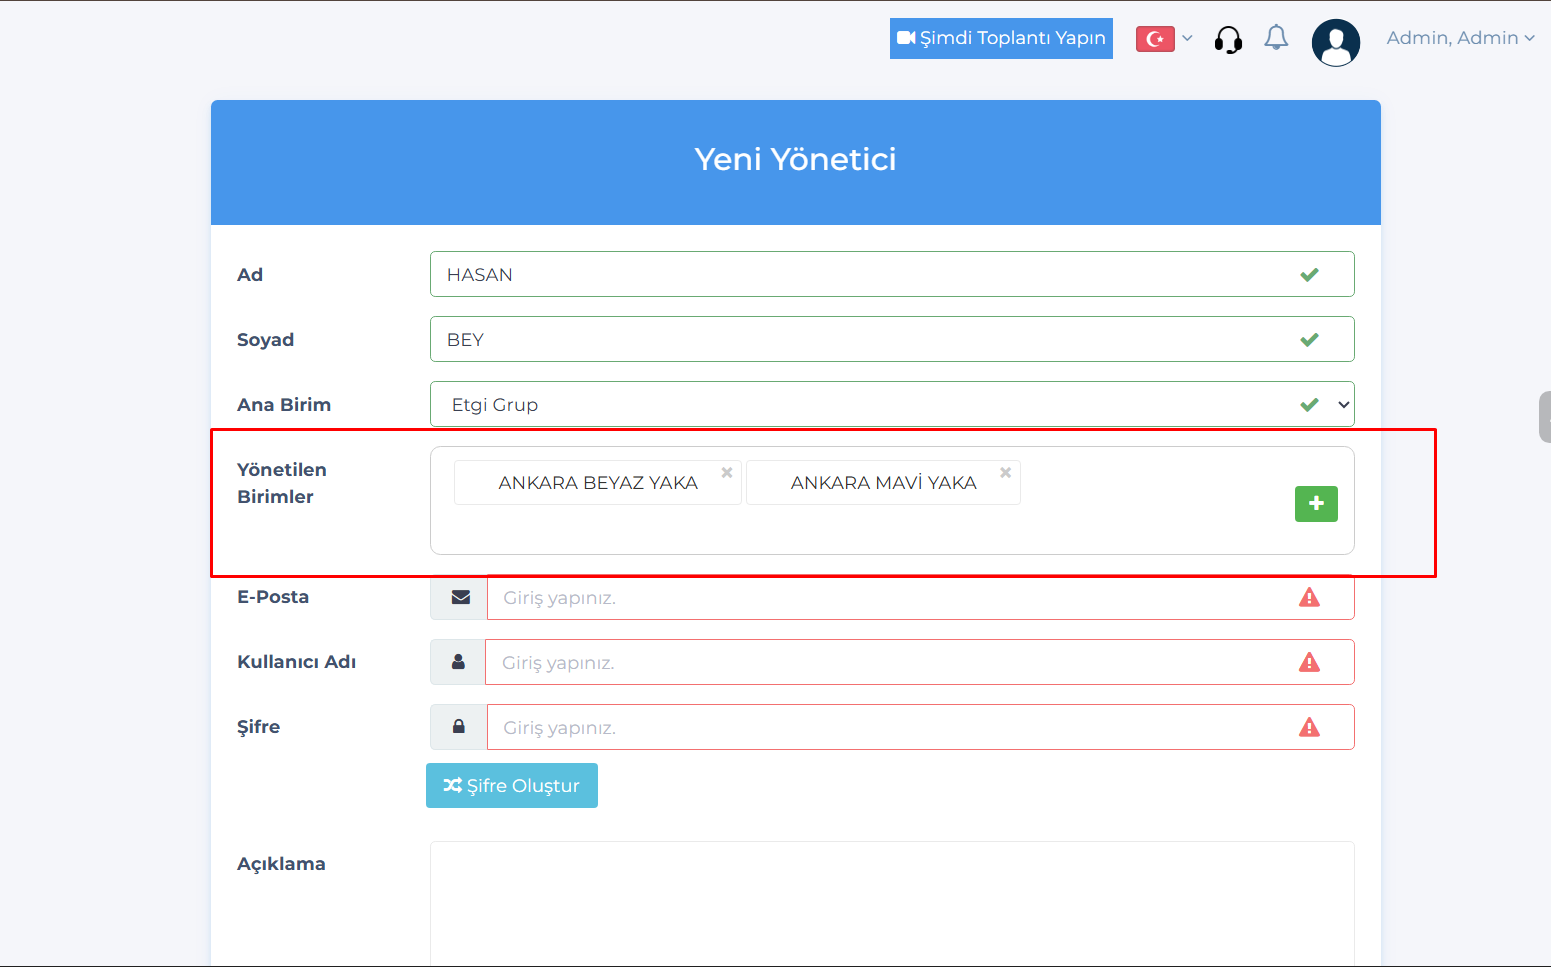Click the Kullanıcı Adı input field
1551x967 pixels.
[x=890, y=662]
